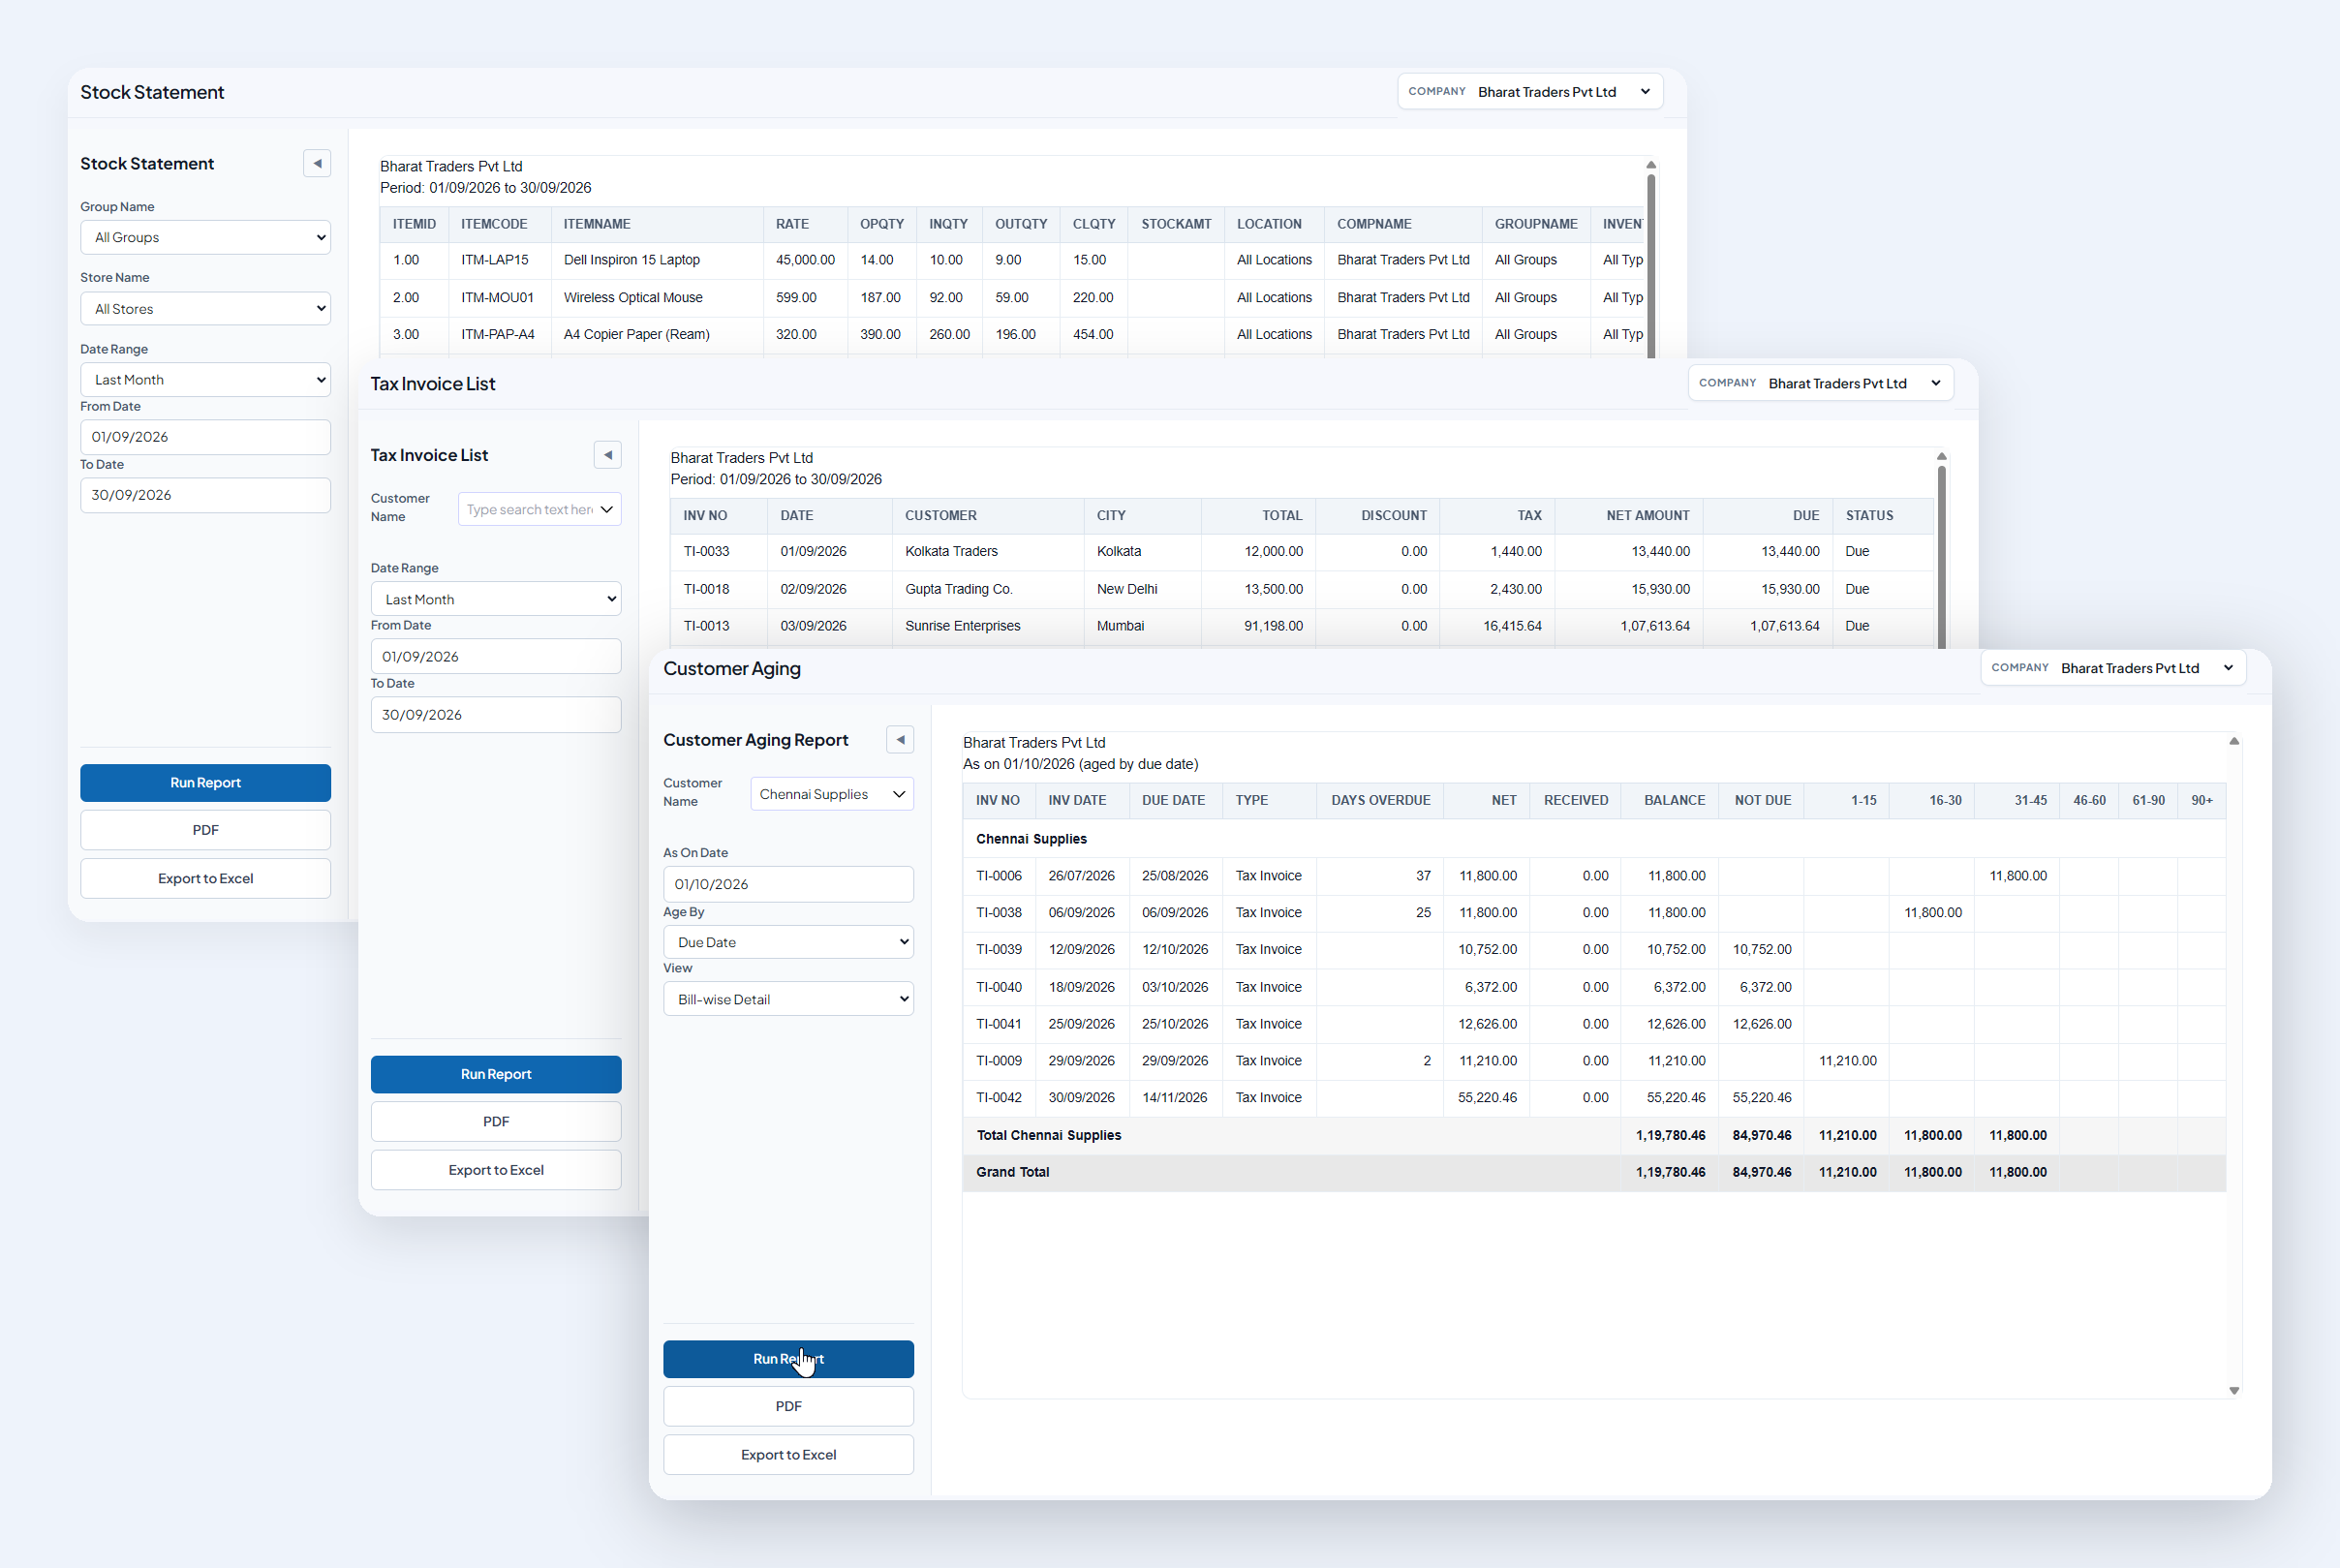Open View dropdown showing Bill-wise Detail
The height and width of the screenshot is (1568, 2340).
click(788, 999)
